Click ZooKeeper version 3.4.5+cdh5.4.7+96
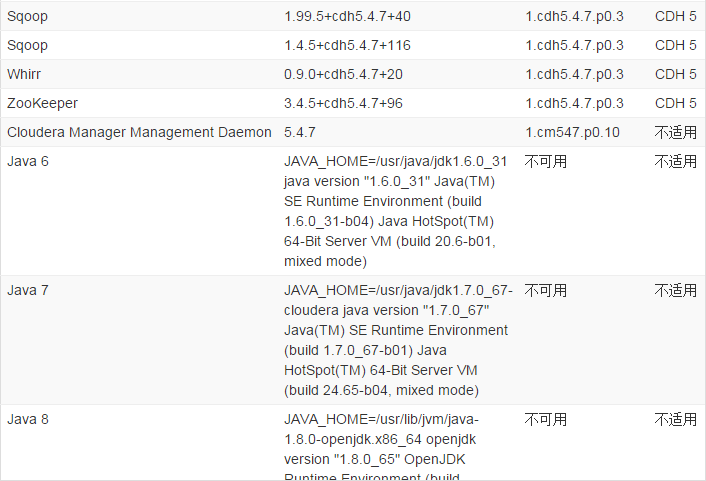 pyautogui.click(x=343, y=103)
